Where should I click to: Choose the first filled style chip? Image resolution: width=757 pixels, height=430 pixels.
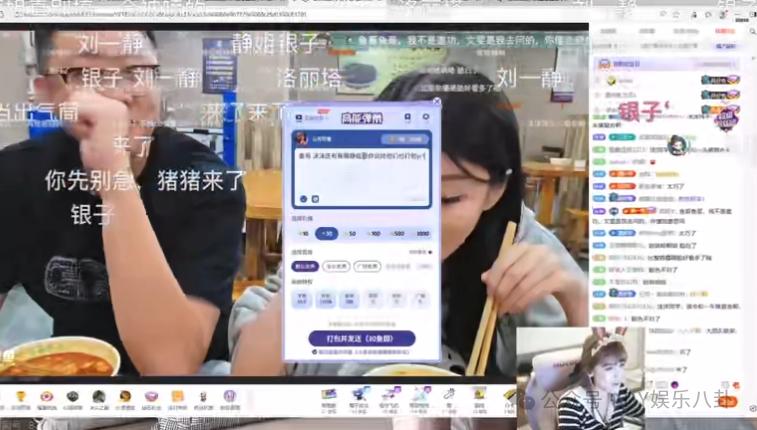coord(305,266)
